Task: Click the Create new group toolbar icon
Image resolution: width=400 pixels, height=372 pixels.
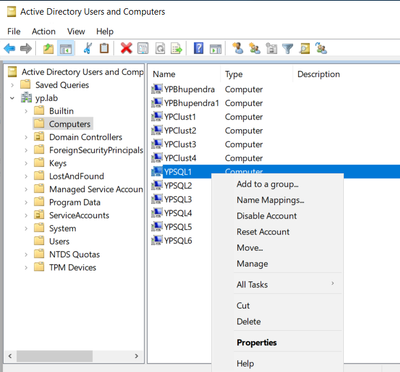Action: (x=255, y=49)
